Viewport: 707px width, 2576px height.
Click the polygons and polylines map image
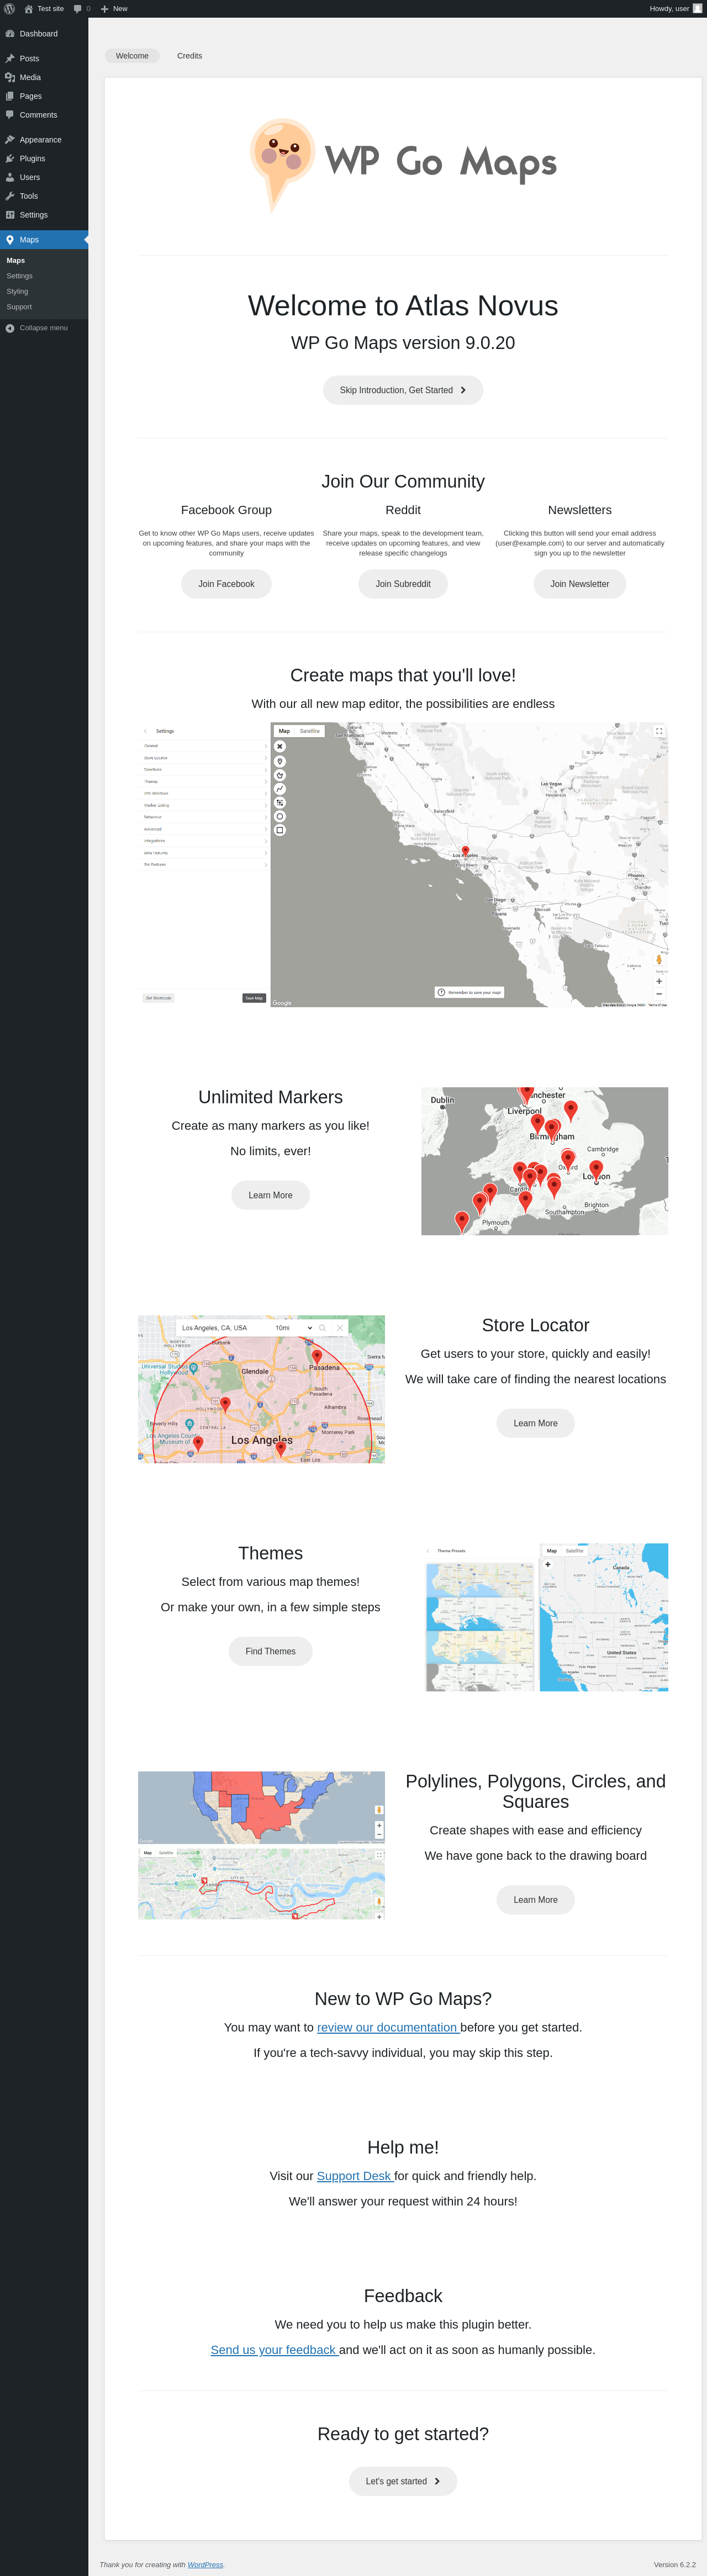[261, 1846]
